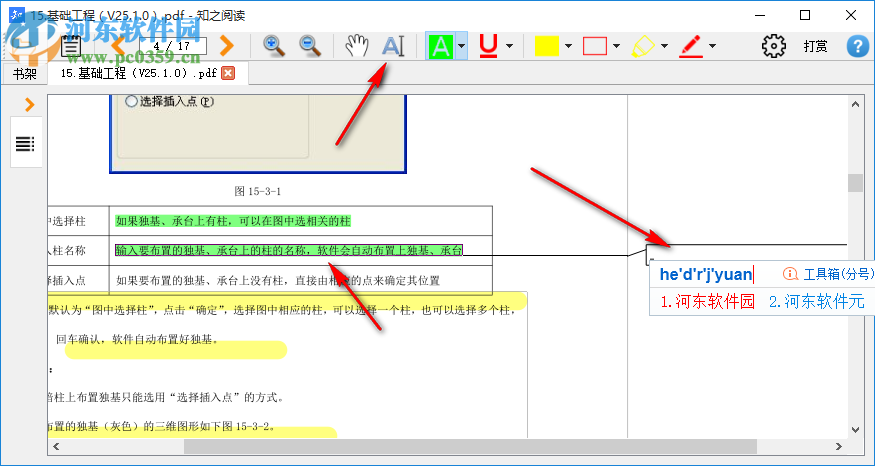
Task: Click the horizontal scrollbar thumb
Action: click(470, 446)
